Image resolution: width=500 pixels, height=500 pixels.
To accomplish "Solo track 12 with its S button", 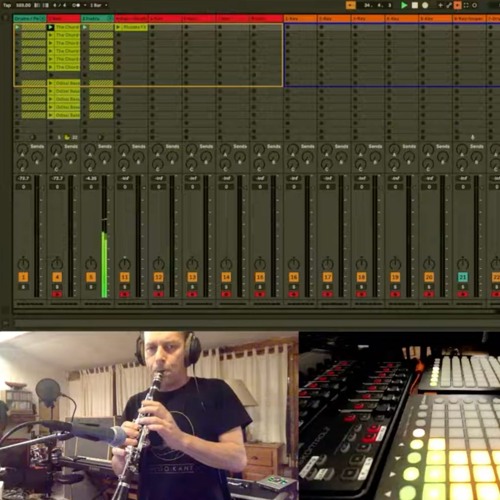I will coord(158,287).
